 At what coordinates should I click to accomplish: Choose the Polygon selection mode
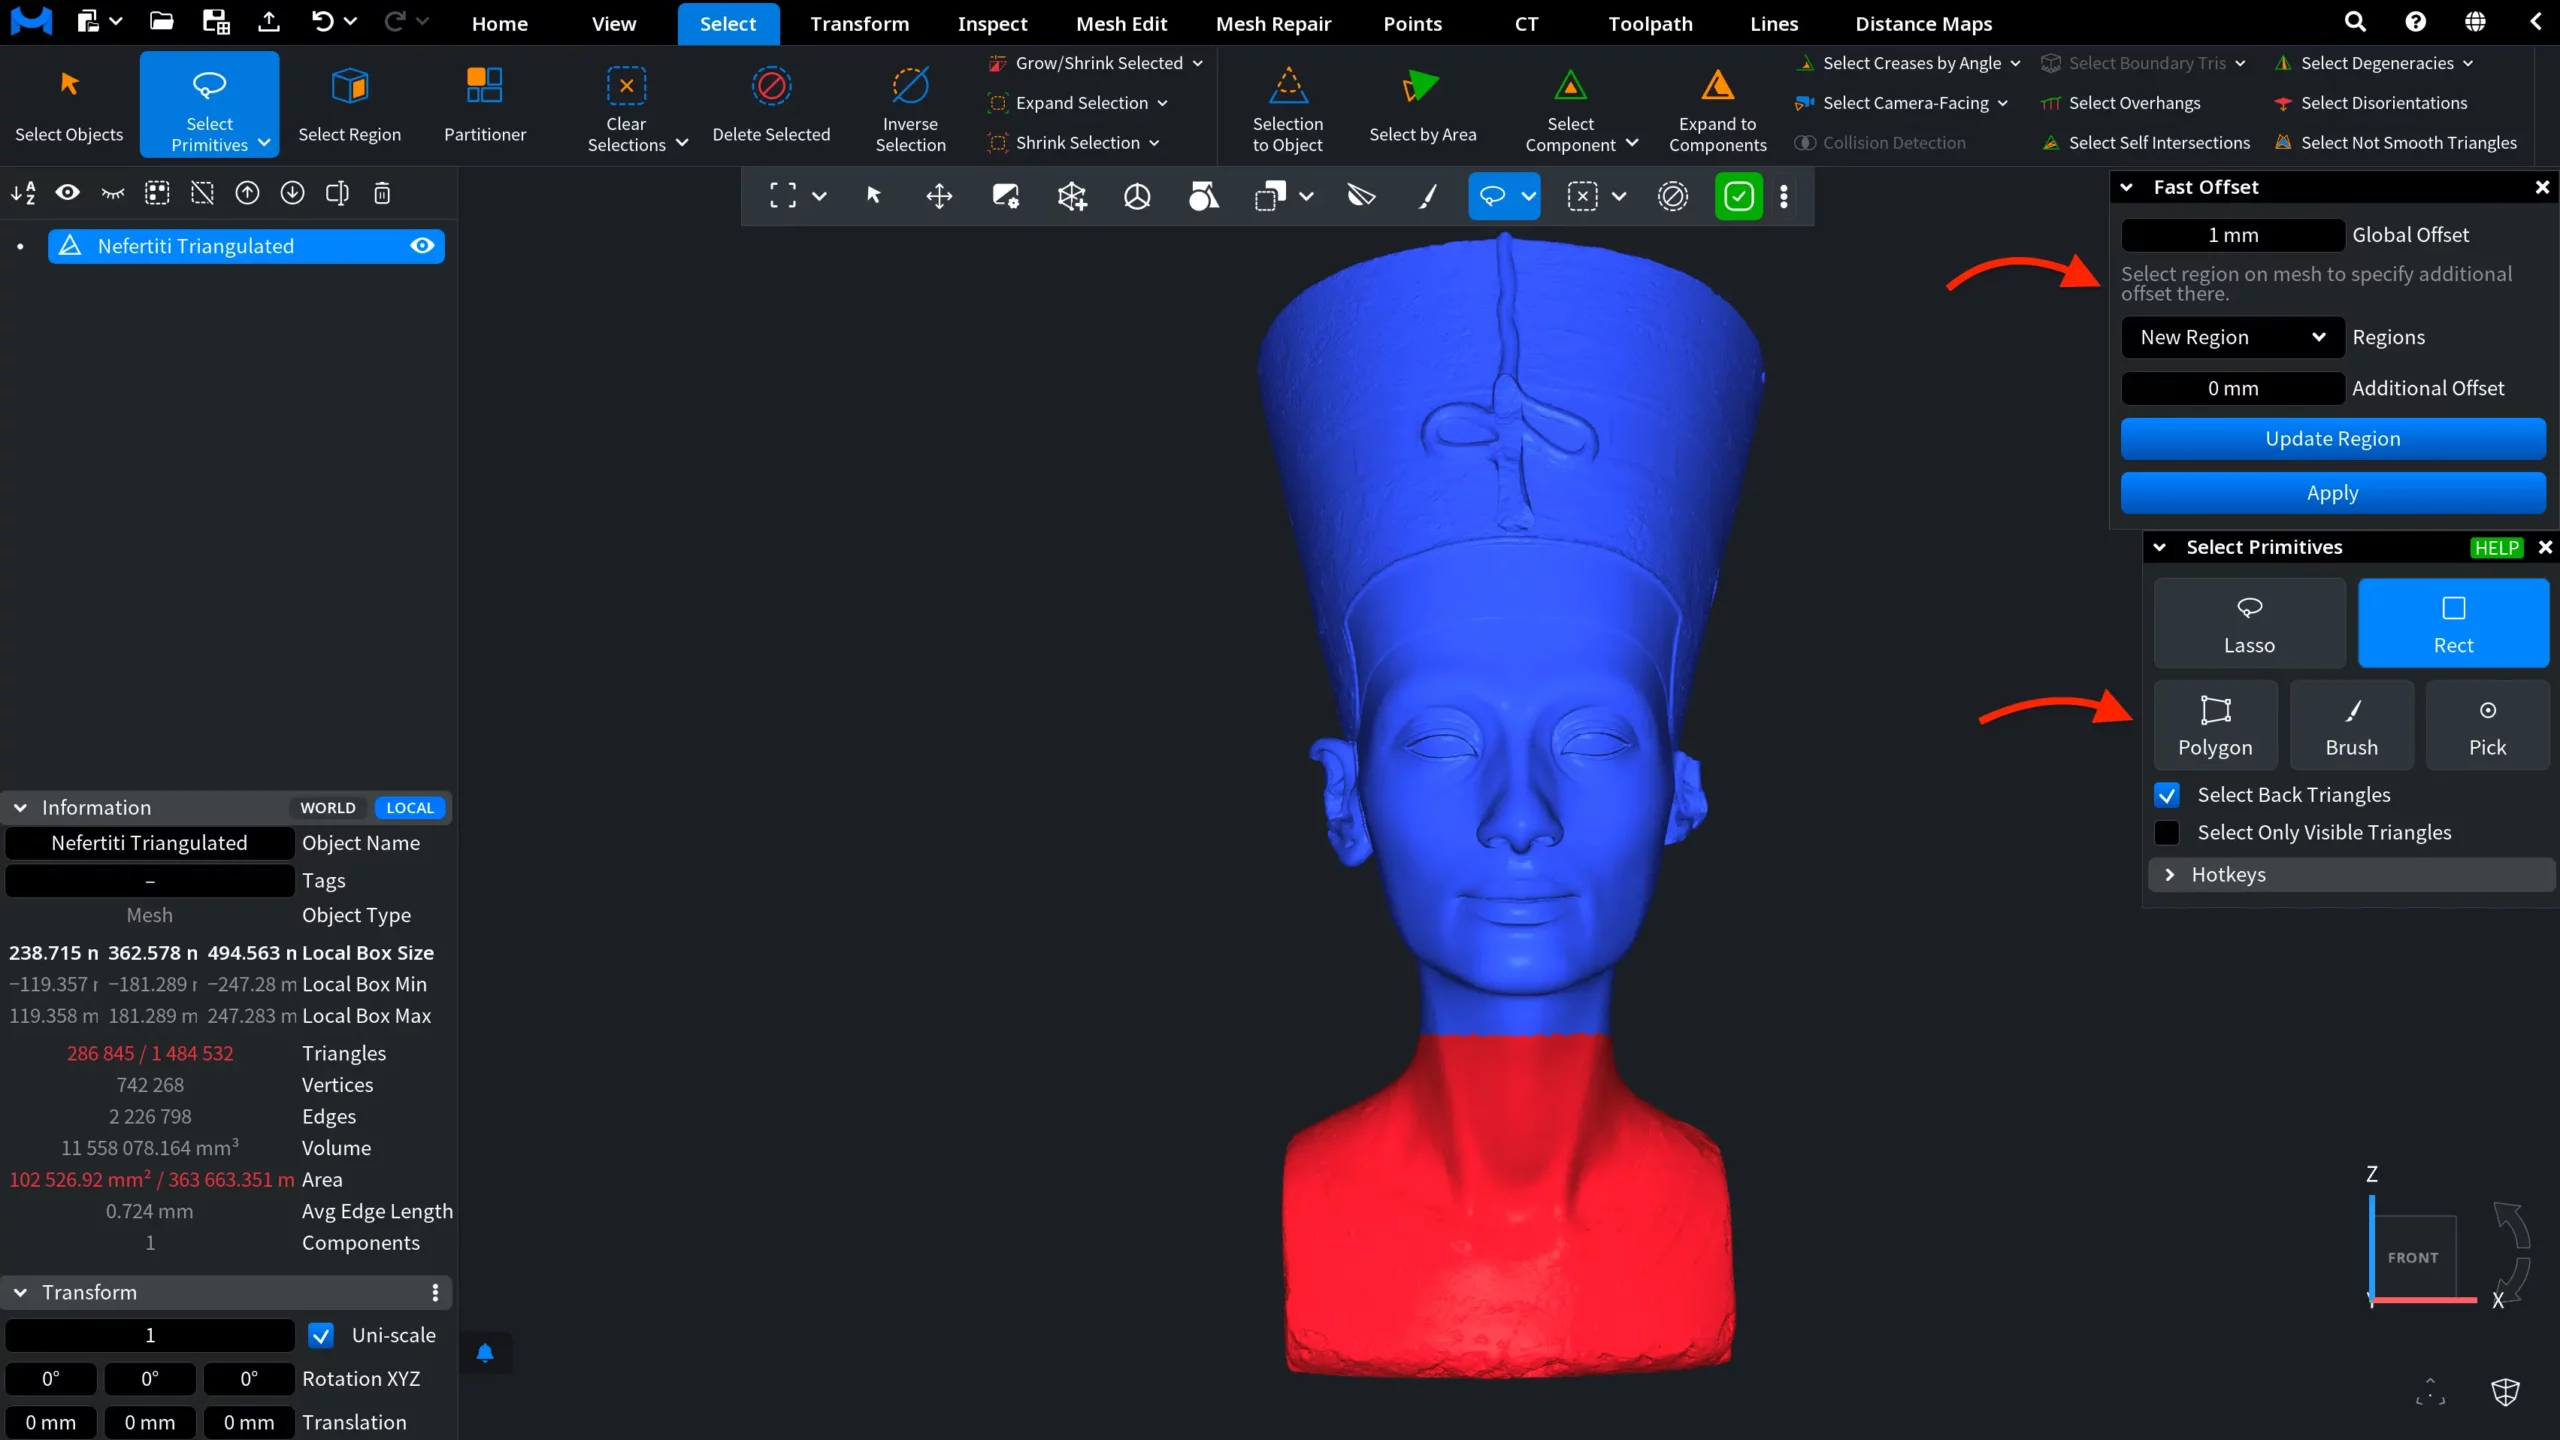(x=2215, y=725)
